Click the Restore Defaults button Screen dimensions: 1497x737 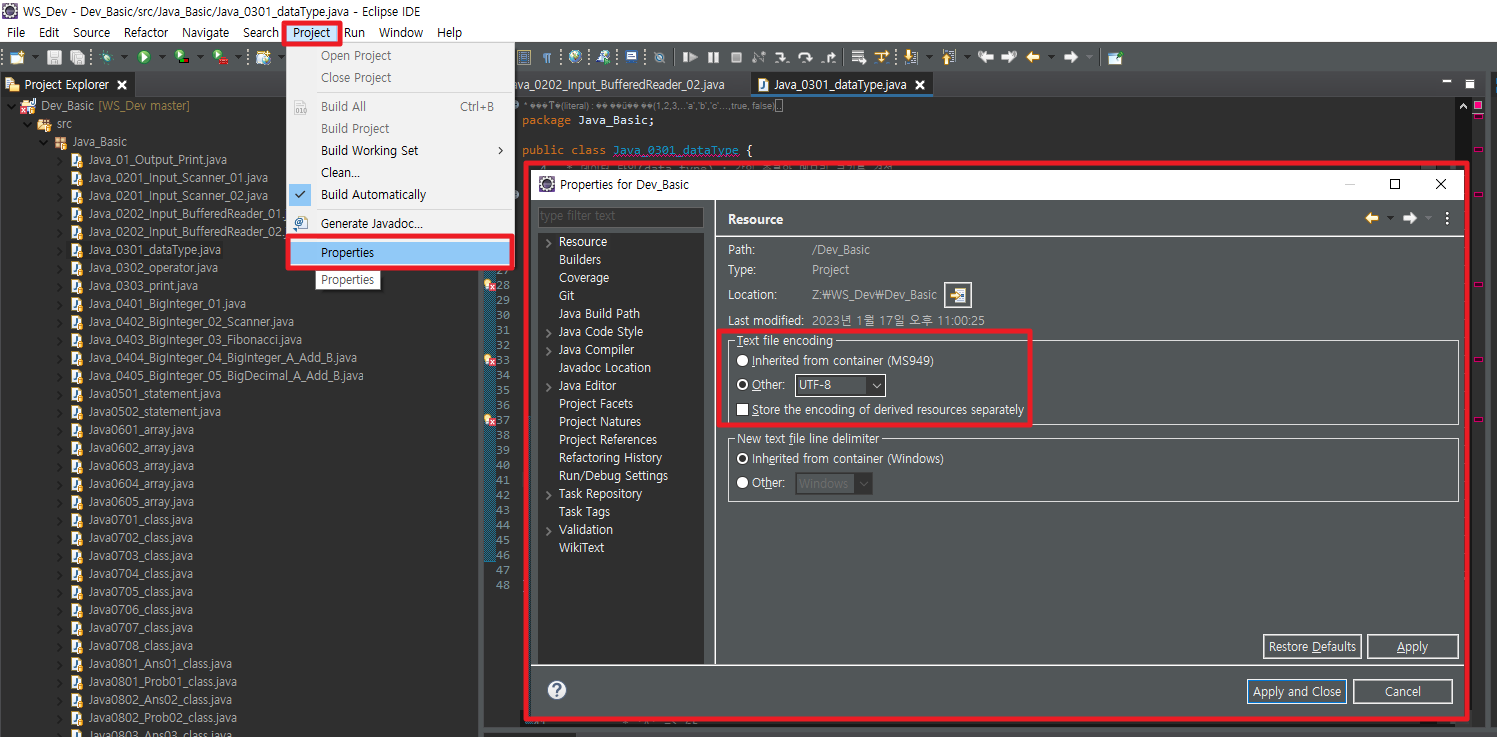(x=1312, y=646)
